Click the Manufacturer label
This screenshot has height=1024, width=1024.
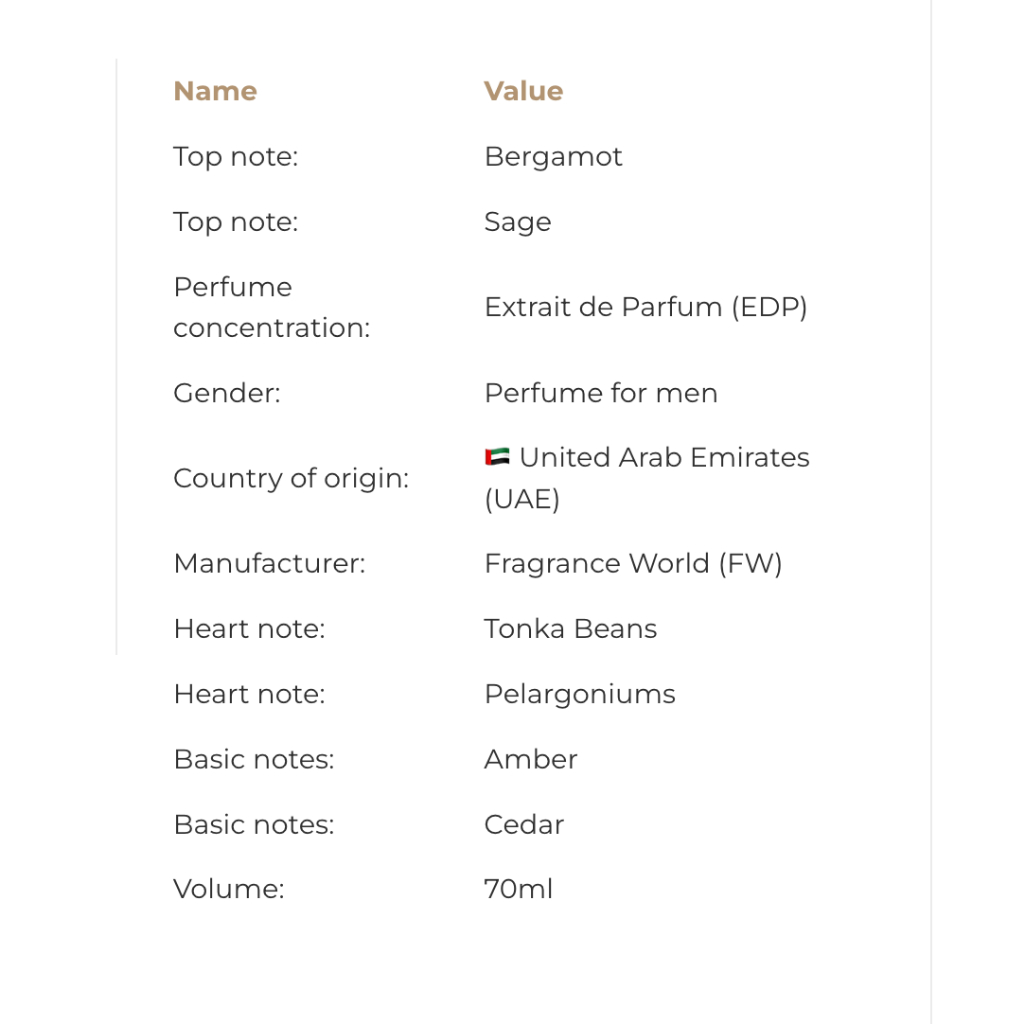(x=269, y=564)
